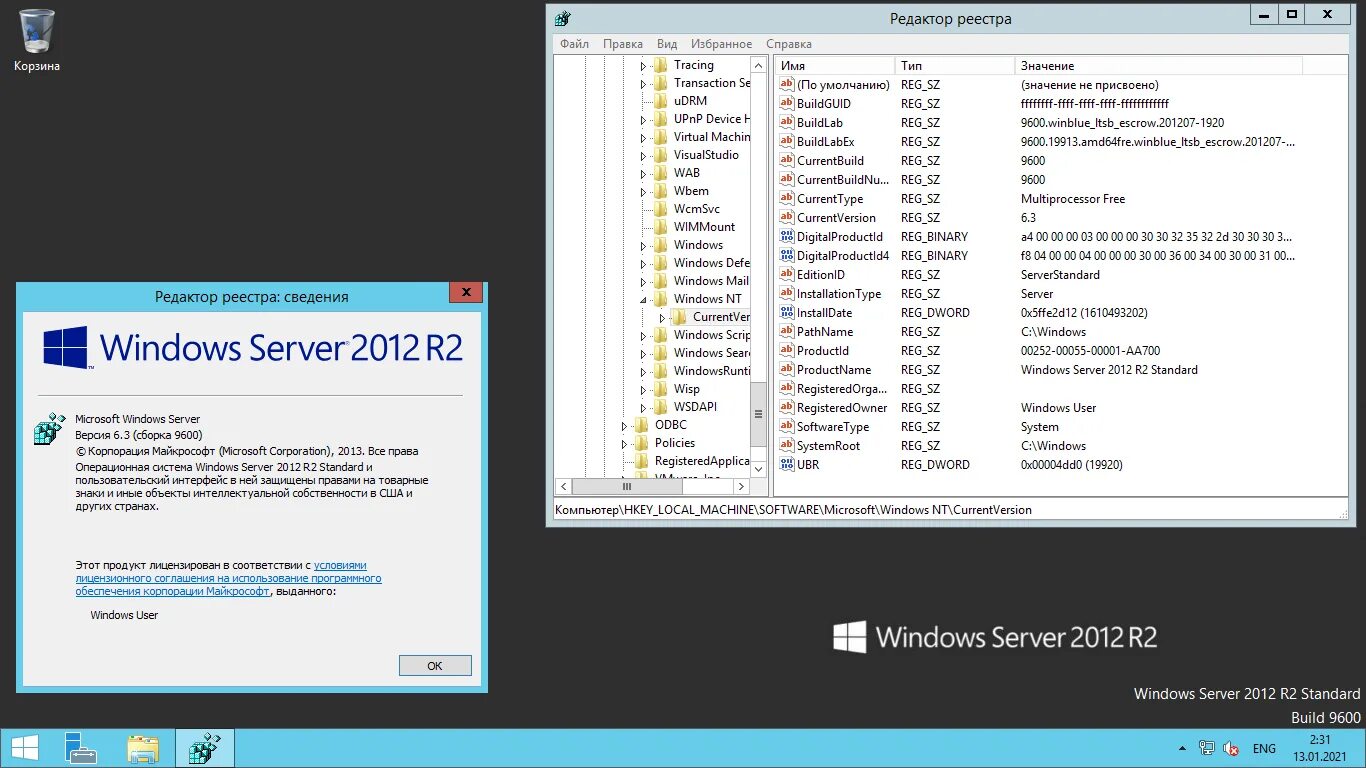Select the WAB folder icon

coord(660,173)
